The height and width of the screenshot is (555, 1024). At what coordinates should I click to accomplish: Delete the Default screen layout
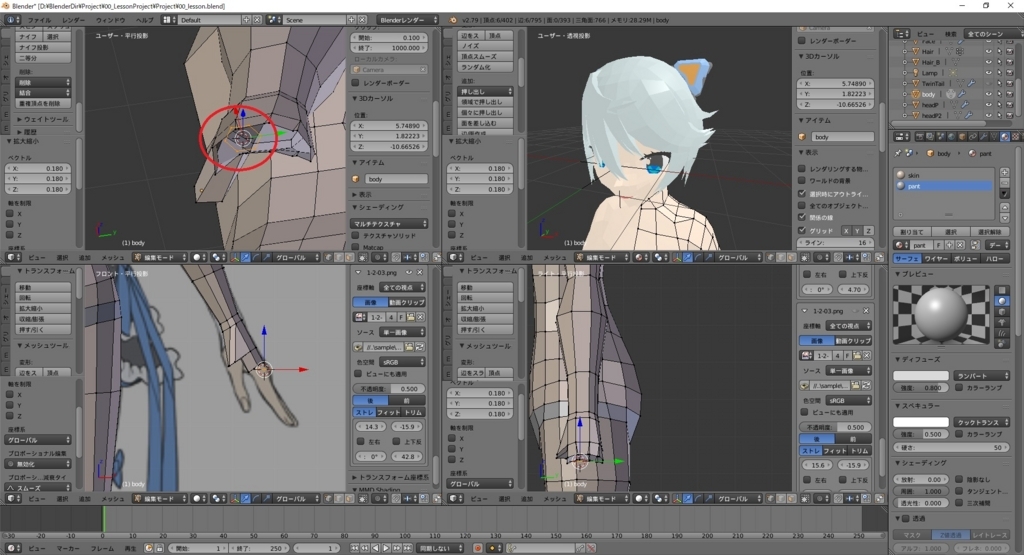[x=257, y=20]
